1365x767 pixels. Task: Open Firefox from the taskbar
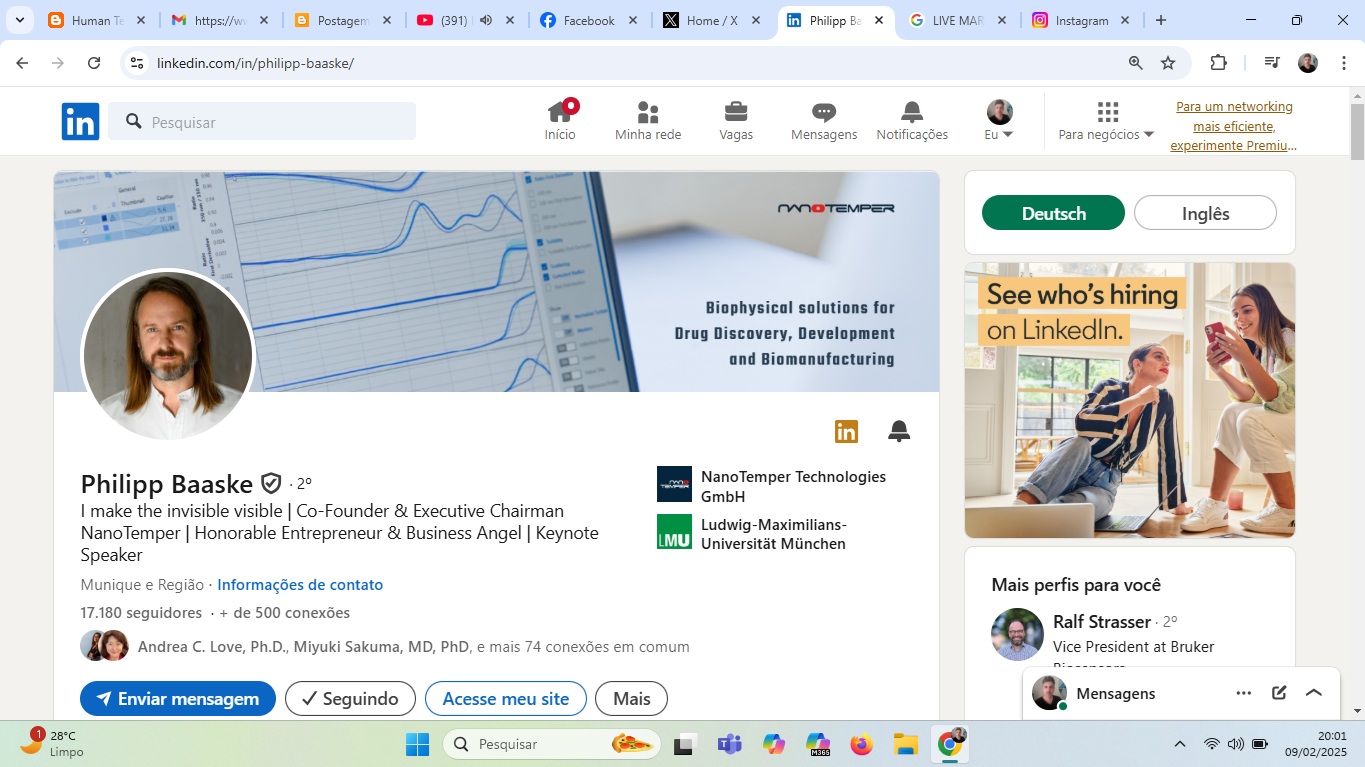click(861, 744)
